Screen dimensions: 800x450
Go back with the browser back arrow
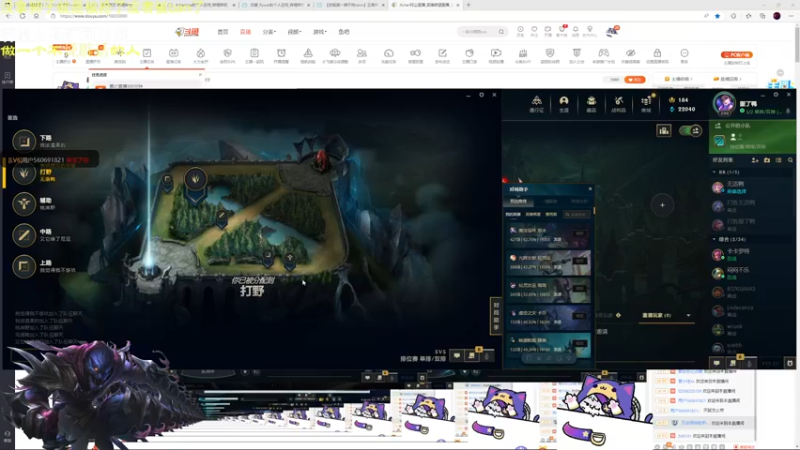click(8, 16)
